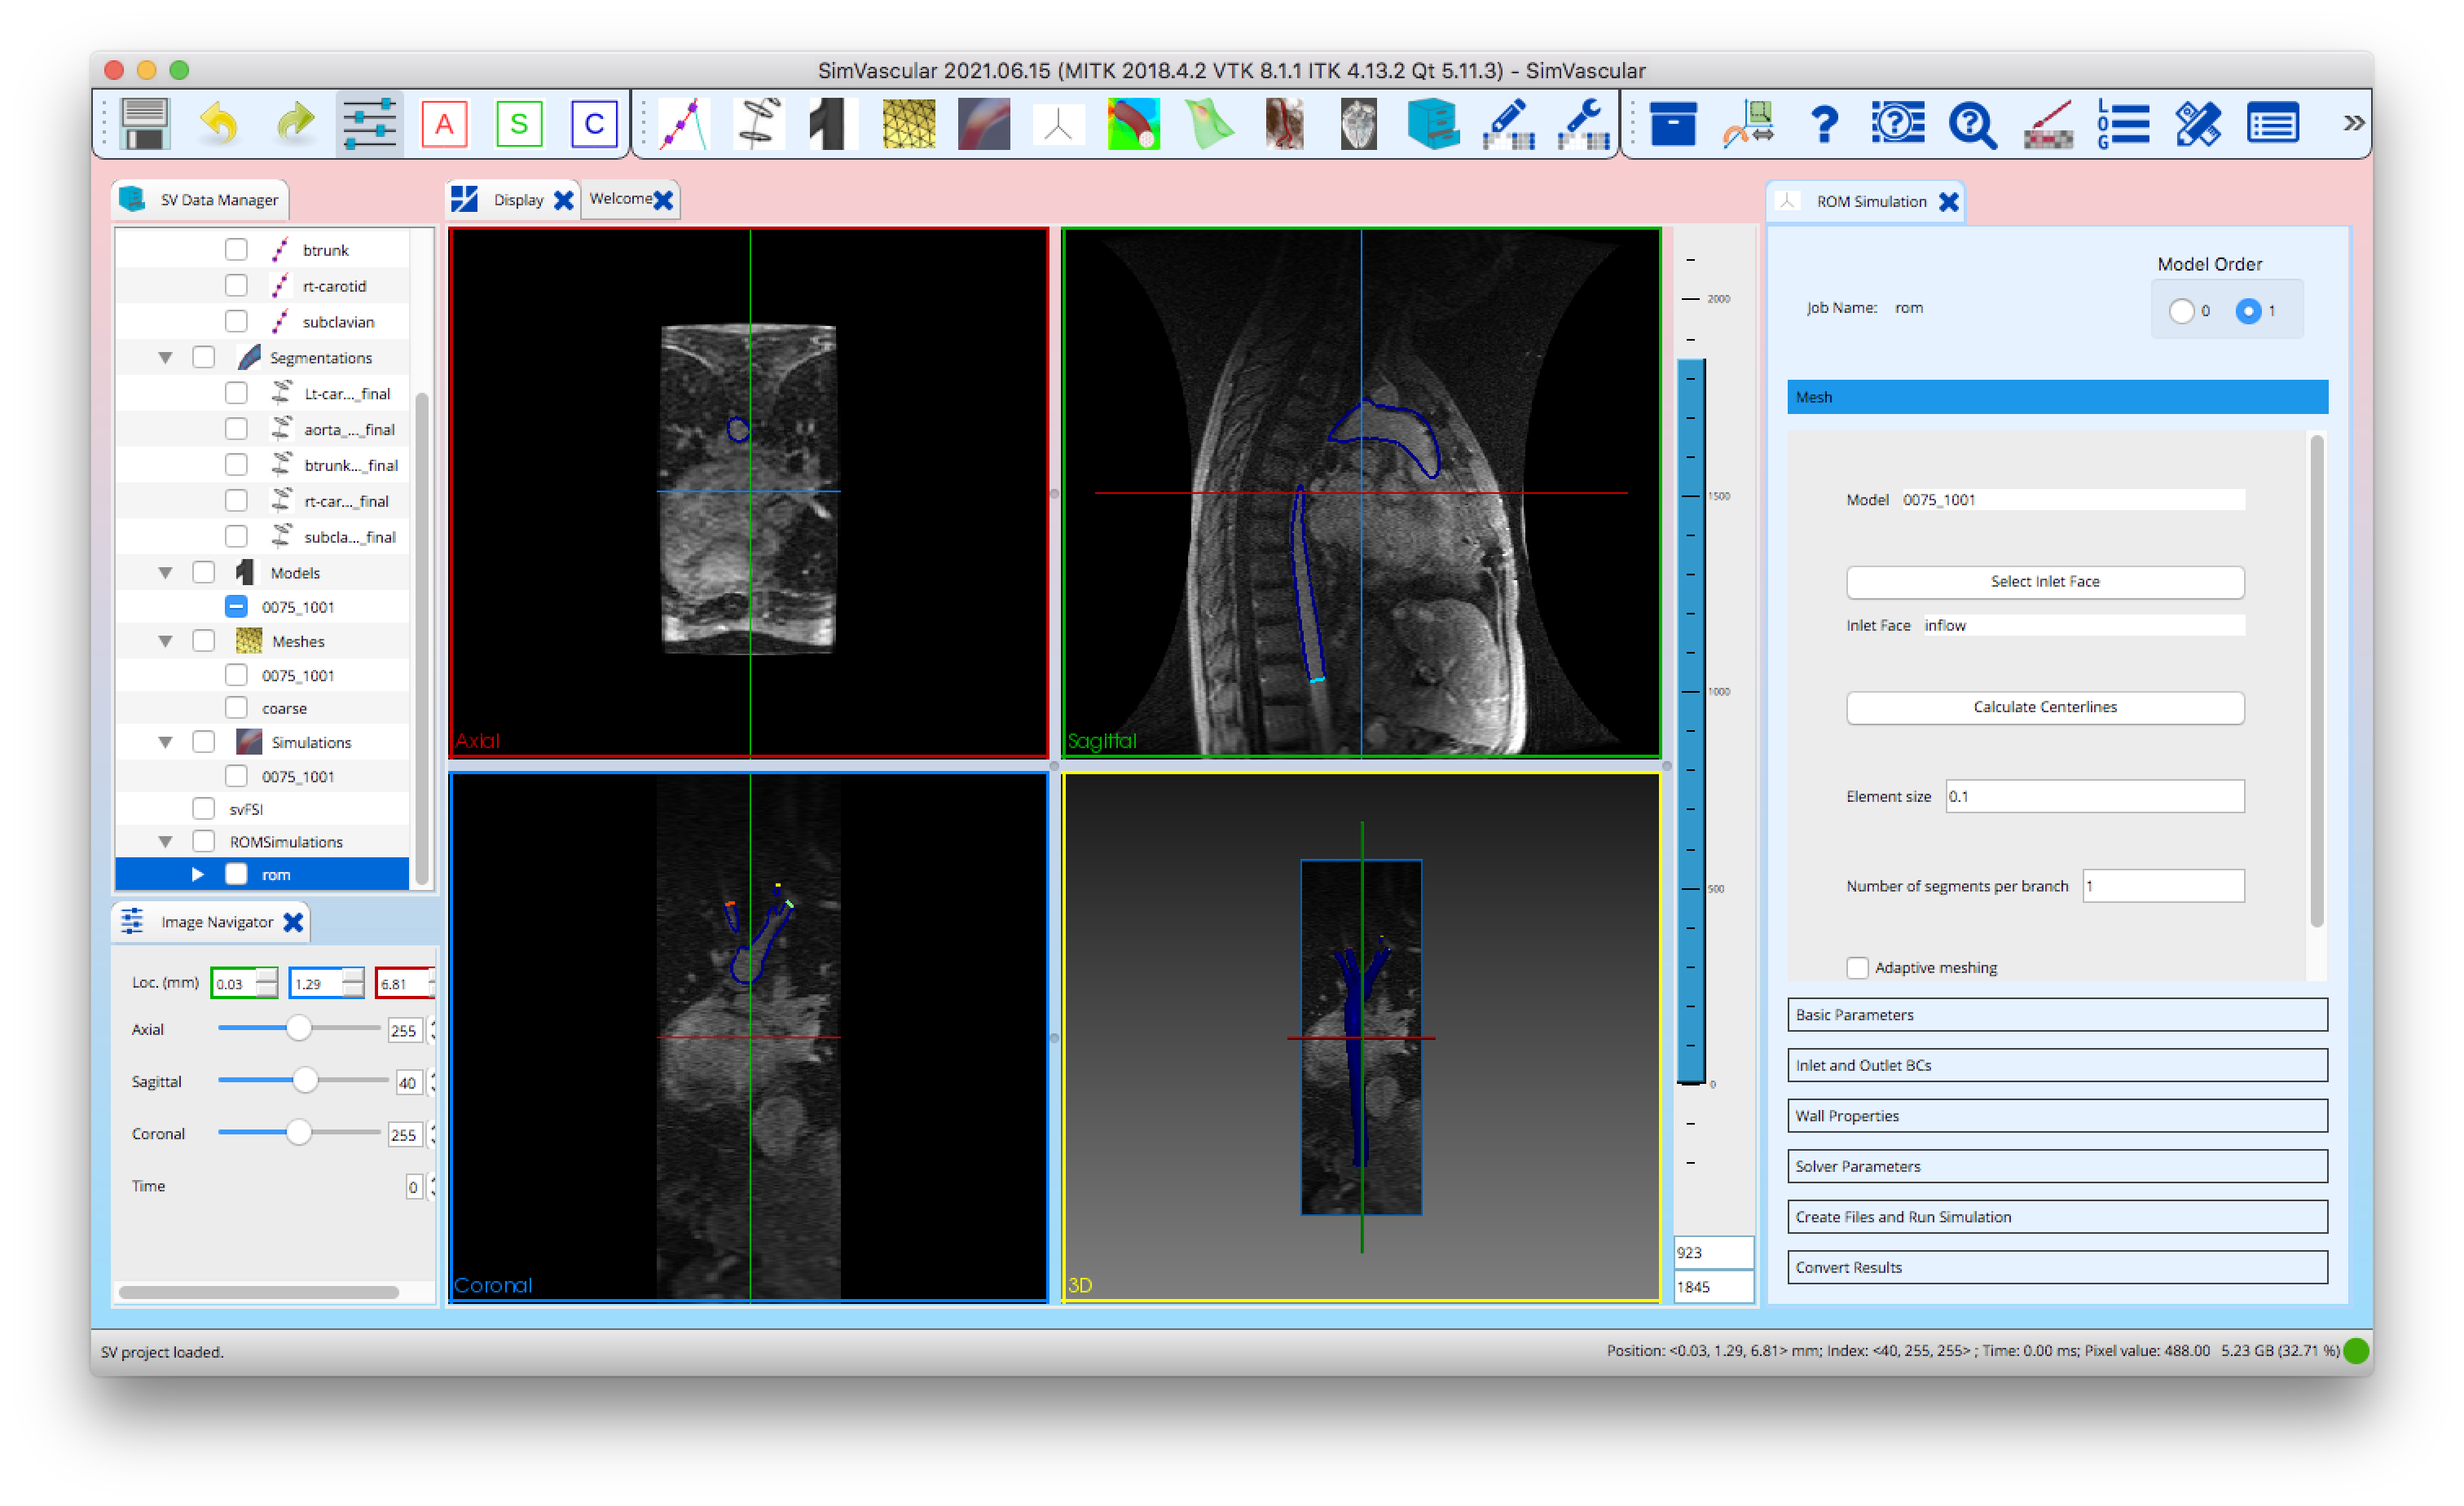The height and width of the screenshot is (1506, 2464).
Task: Collapse the Meshes group
Action: pyautogui.click(x=165, y=641)
